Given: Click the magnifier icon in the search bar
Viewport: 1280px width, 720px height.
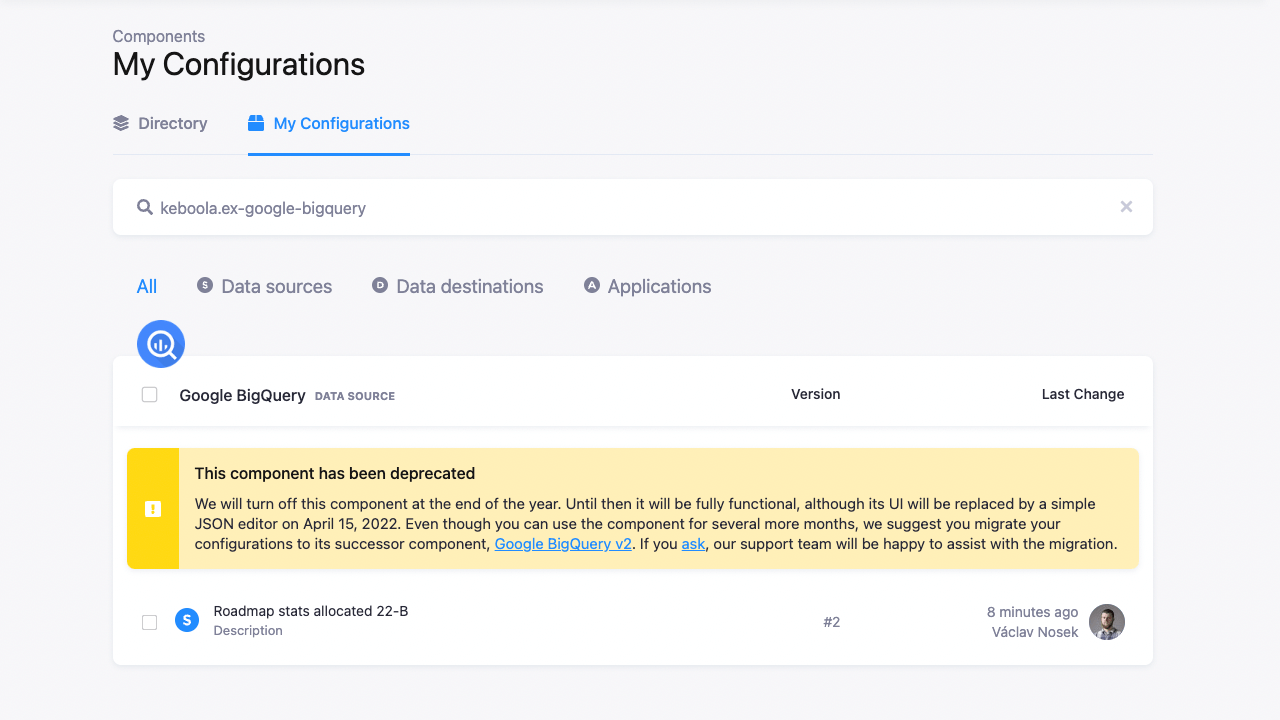Looking at the screenshot, I should point(142,207).
